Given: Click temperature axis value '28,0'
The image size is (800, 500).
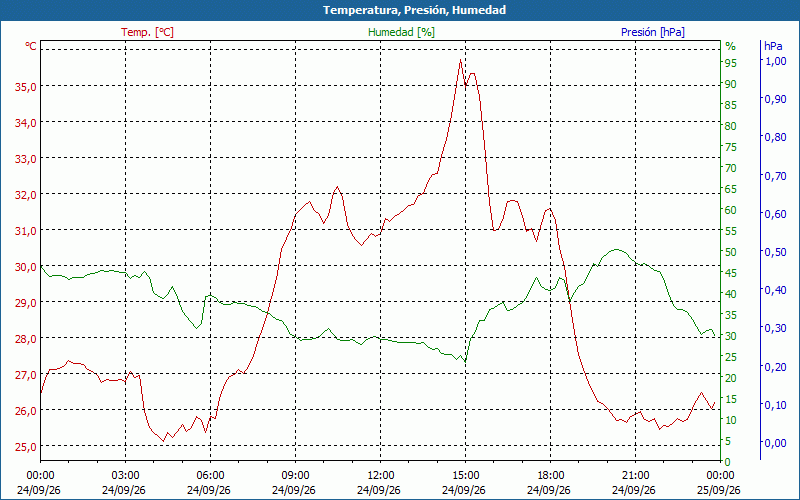Looking at the screenshot, I should coord(26,339).
